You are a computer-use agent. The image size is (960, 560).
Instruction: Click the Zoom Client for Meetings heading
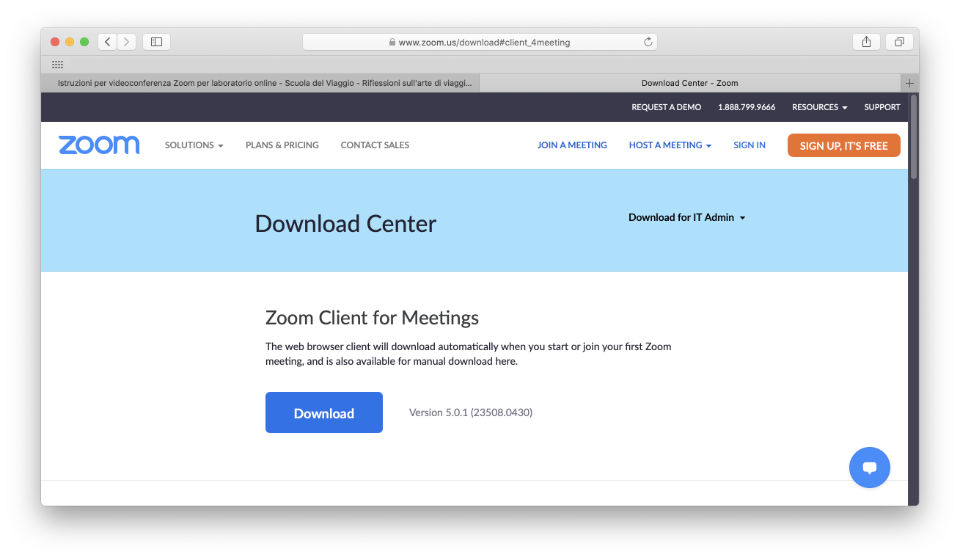[372, 318]
